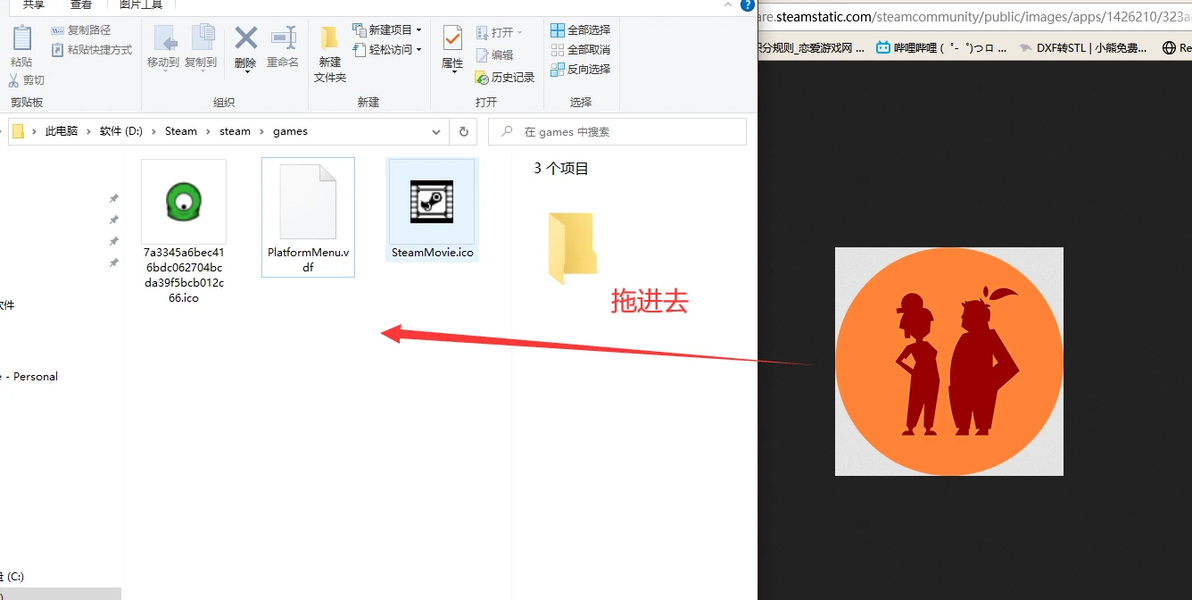Click the steamstatic.com URL in the browser

(975, 15)
